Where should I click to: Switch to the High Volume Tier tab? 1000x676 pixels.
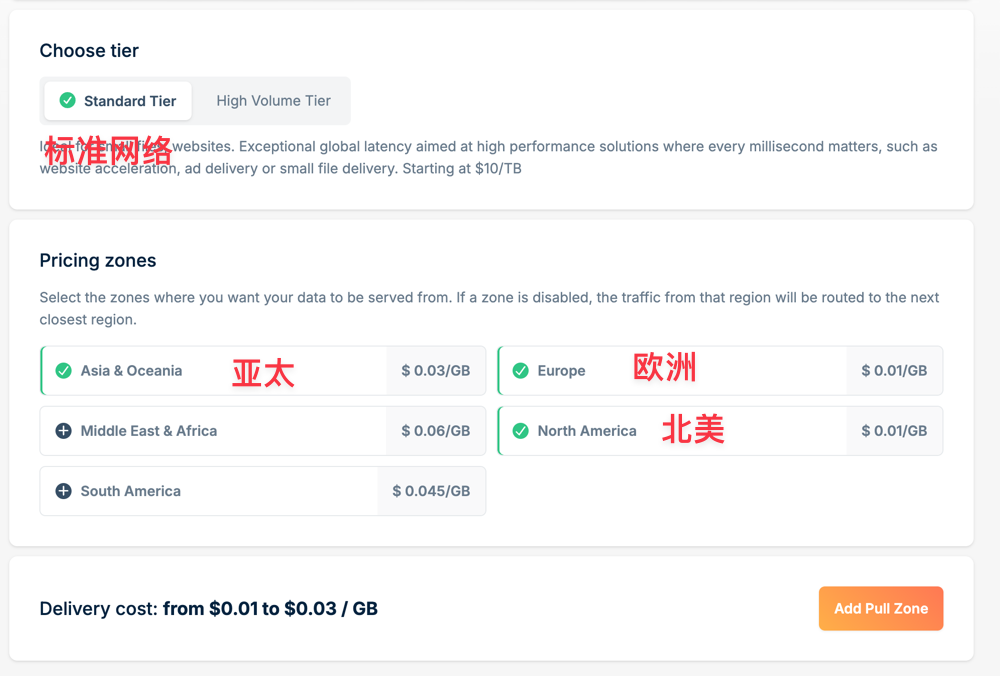point(273,101)
